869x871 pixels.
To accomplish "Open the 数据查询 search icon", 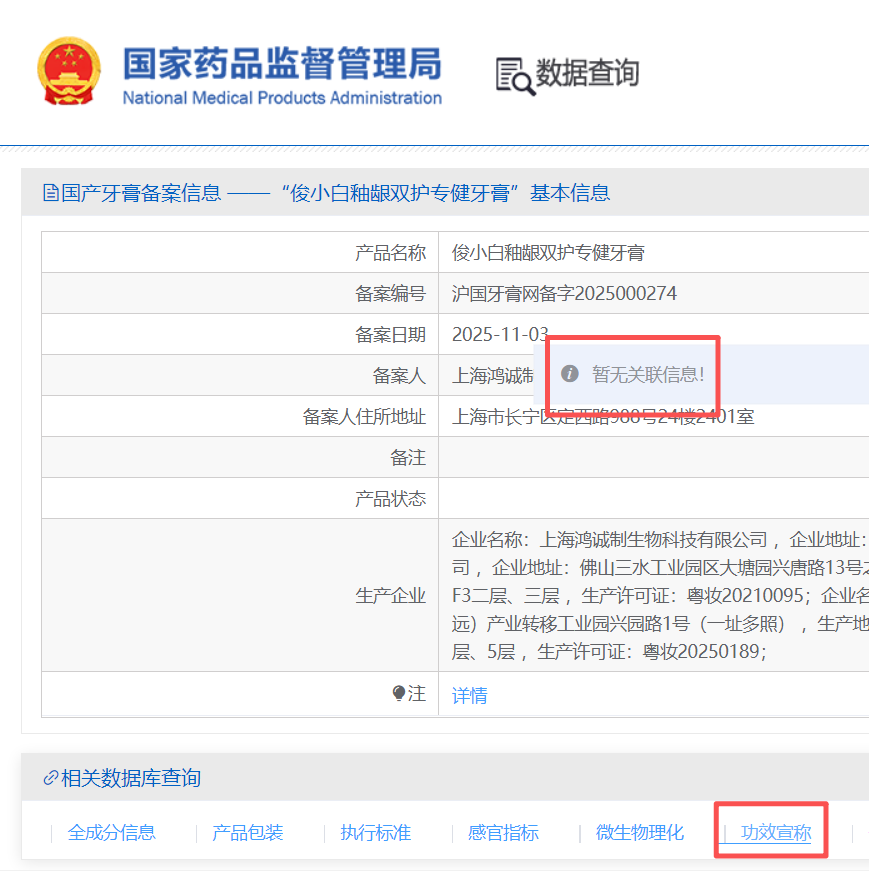I will [515, 77].
